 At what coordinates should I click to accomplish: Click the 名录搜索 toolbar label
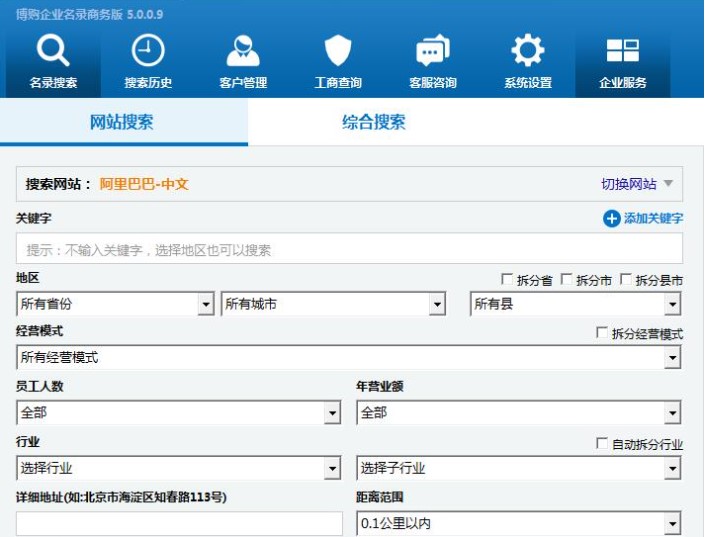pyautogui.click(x=53, y=83)
